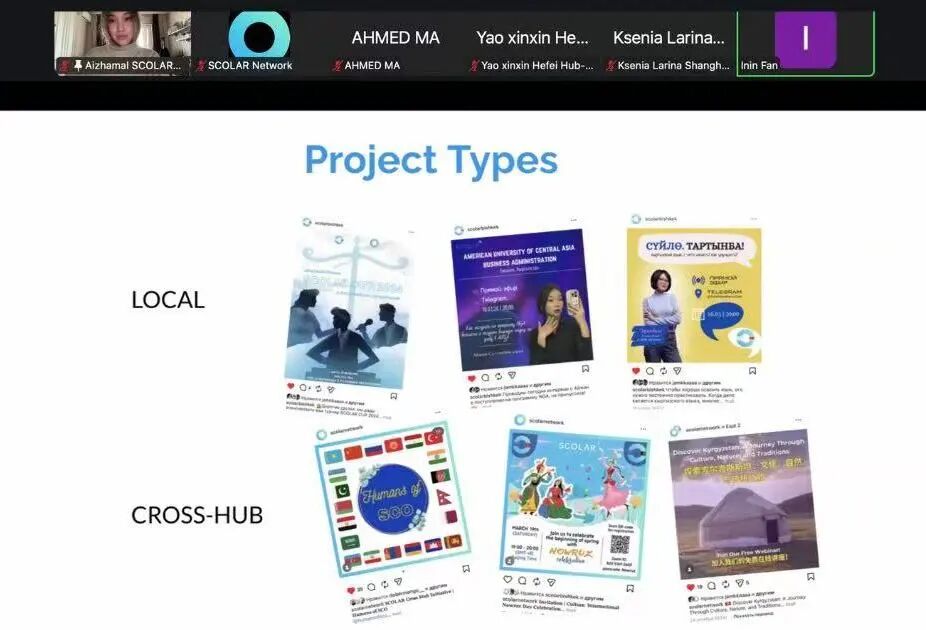926x630 pixels.
Task: Click the heart icon under the Nowruz post
Action: (x=509, y=579)
